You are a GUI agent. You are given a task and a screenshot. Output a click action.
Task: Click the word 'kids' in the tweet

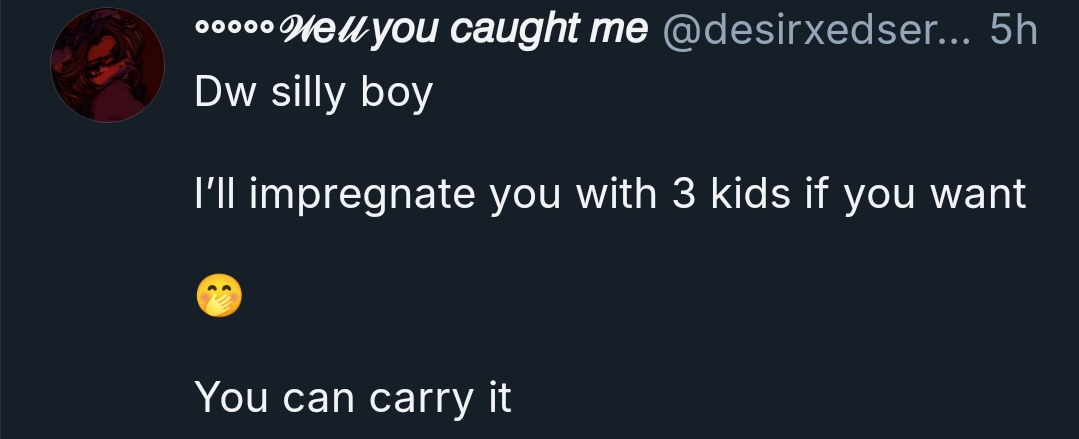coord(750,193)
